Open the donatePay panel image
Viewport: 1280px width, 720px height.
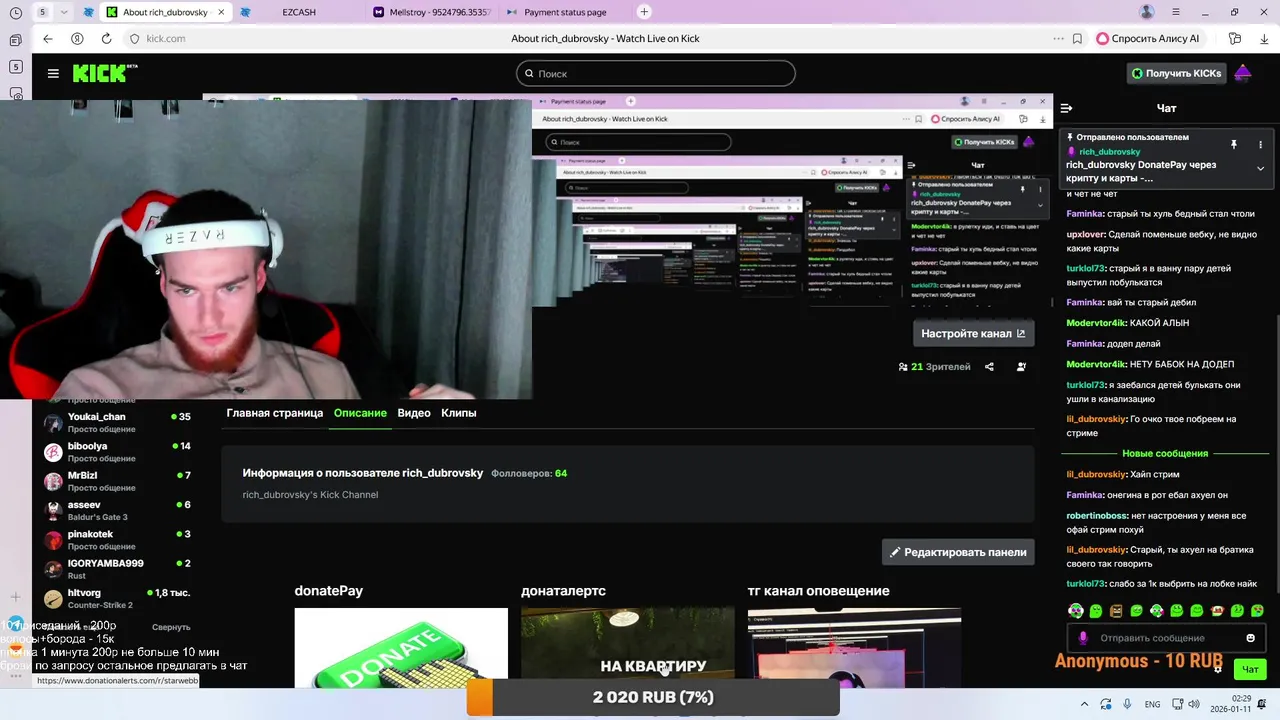pos(401,648)
